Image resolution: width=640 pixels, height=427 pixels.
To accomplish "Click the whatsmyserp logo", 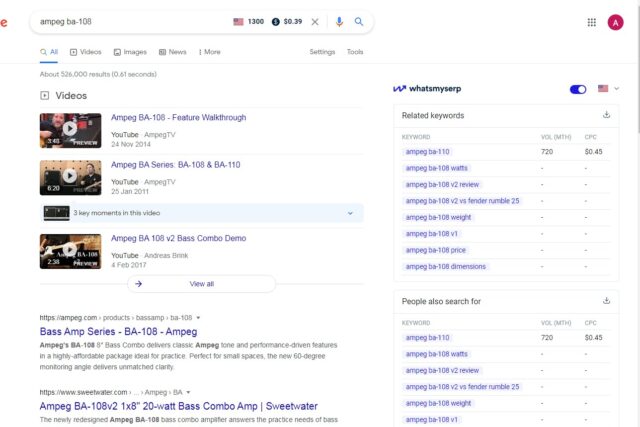I will tap(427, 89).
